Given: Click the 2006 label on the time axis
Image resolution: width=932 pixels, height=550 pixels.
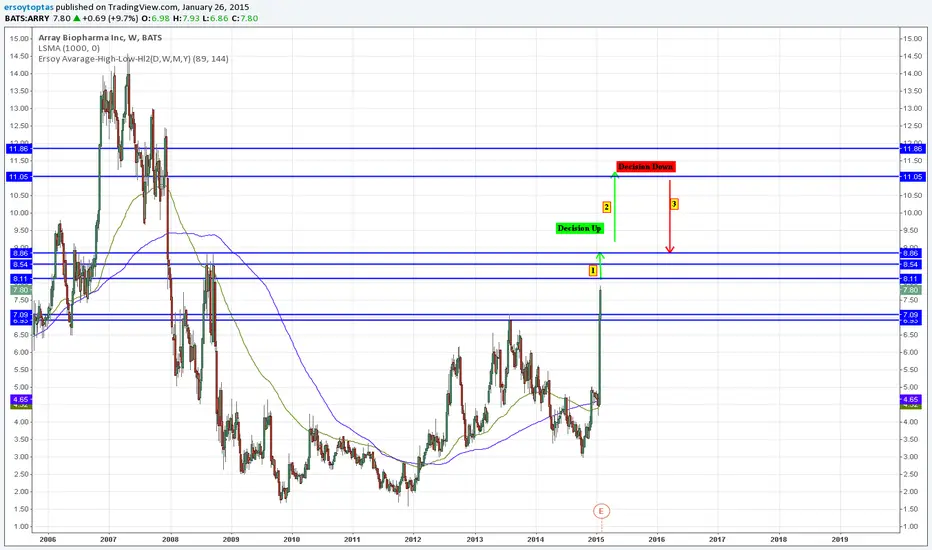Looking at the screenshot, I should tap(48, 539).
